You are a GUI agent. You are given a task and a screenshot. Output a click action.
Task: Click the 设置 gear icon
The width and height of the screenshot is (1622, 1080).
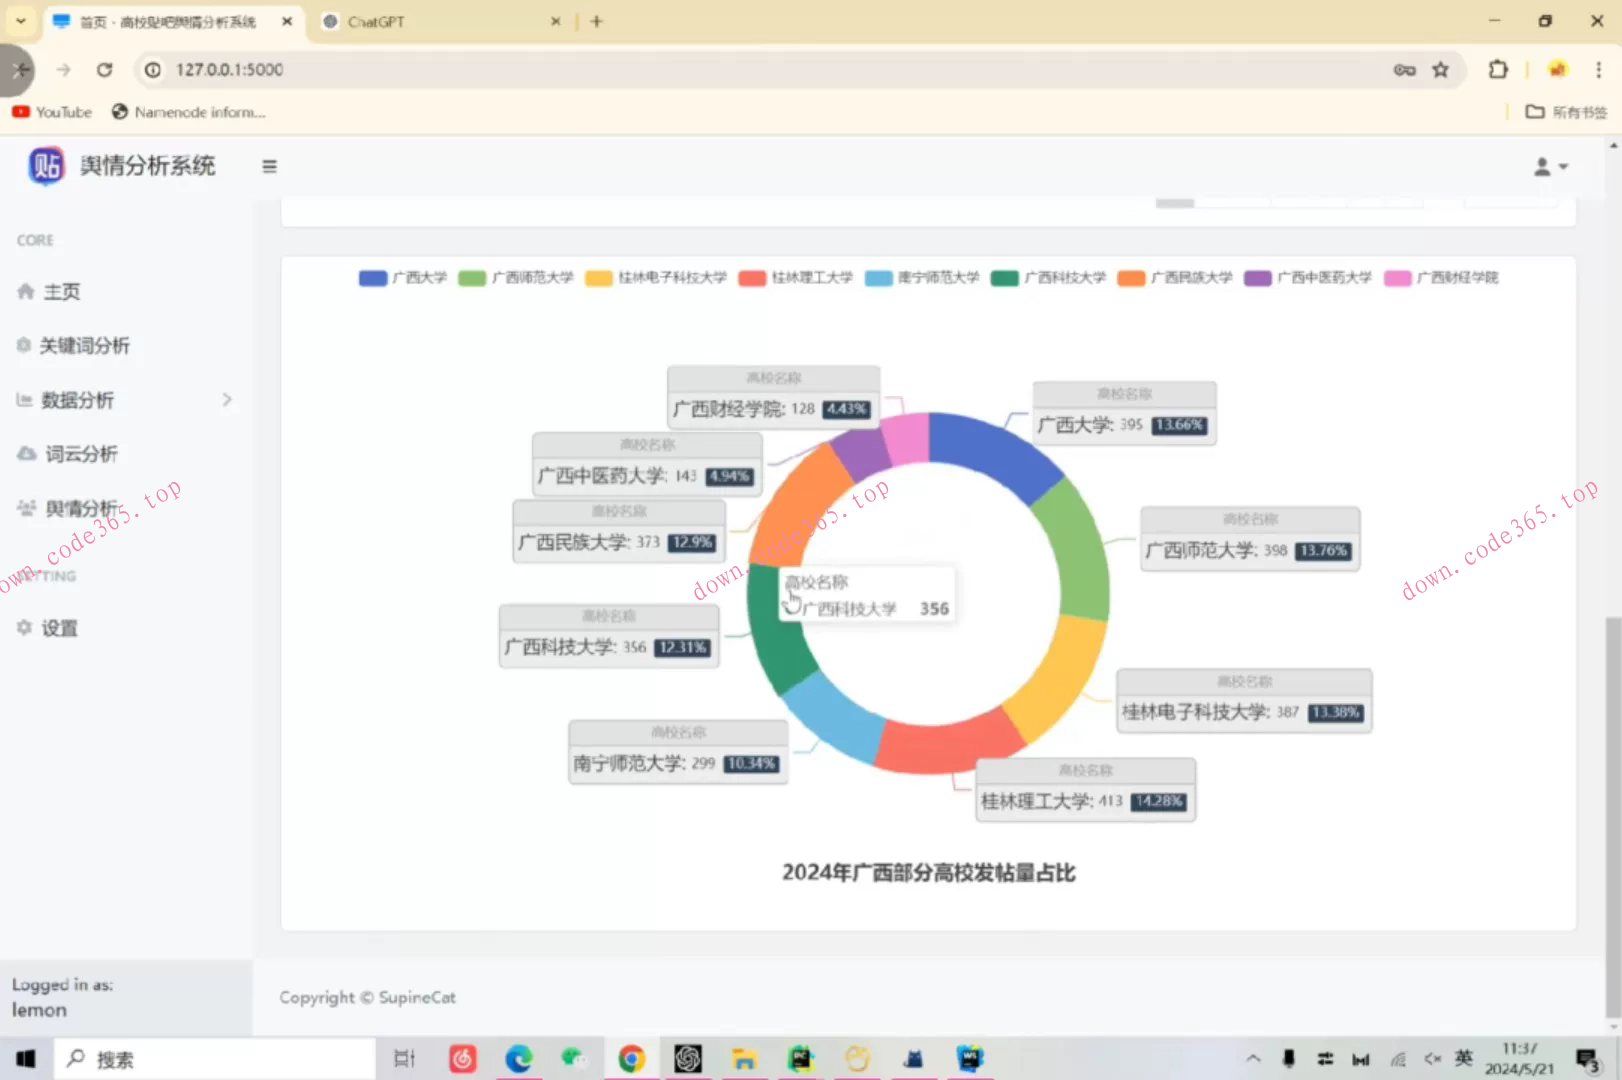coord(25,628)
